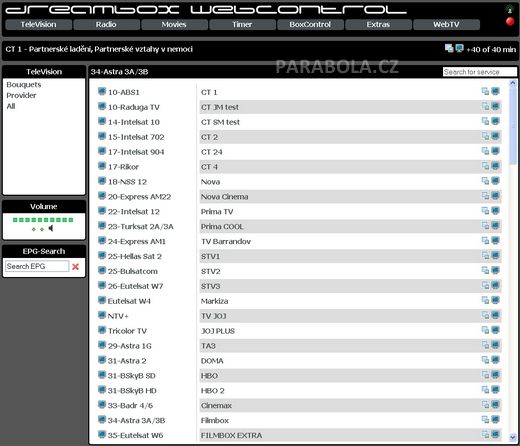This screenshot has height=446, width=520.
Task: Click the small green status icon above red button
Action: 510,10
